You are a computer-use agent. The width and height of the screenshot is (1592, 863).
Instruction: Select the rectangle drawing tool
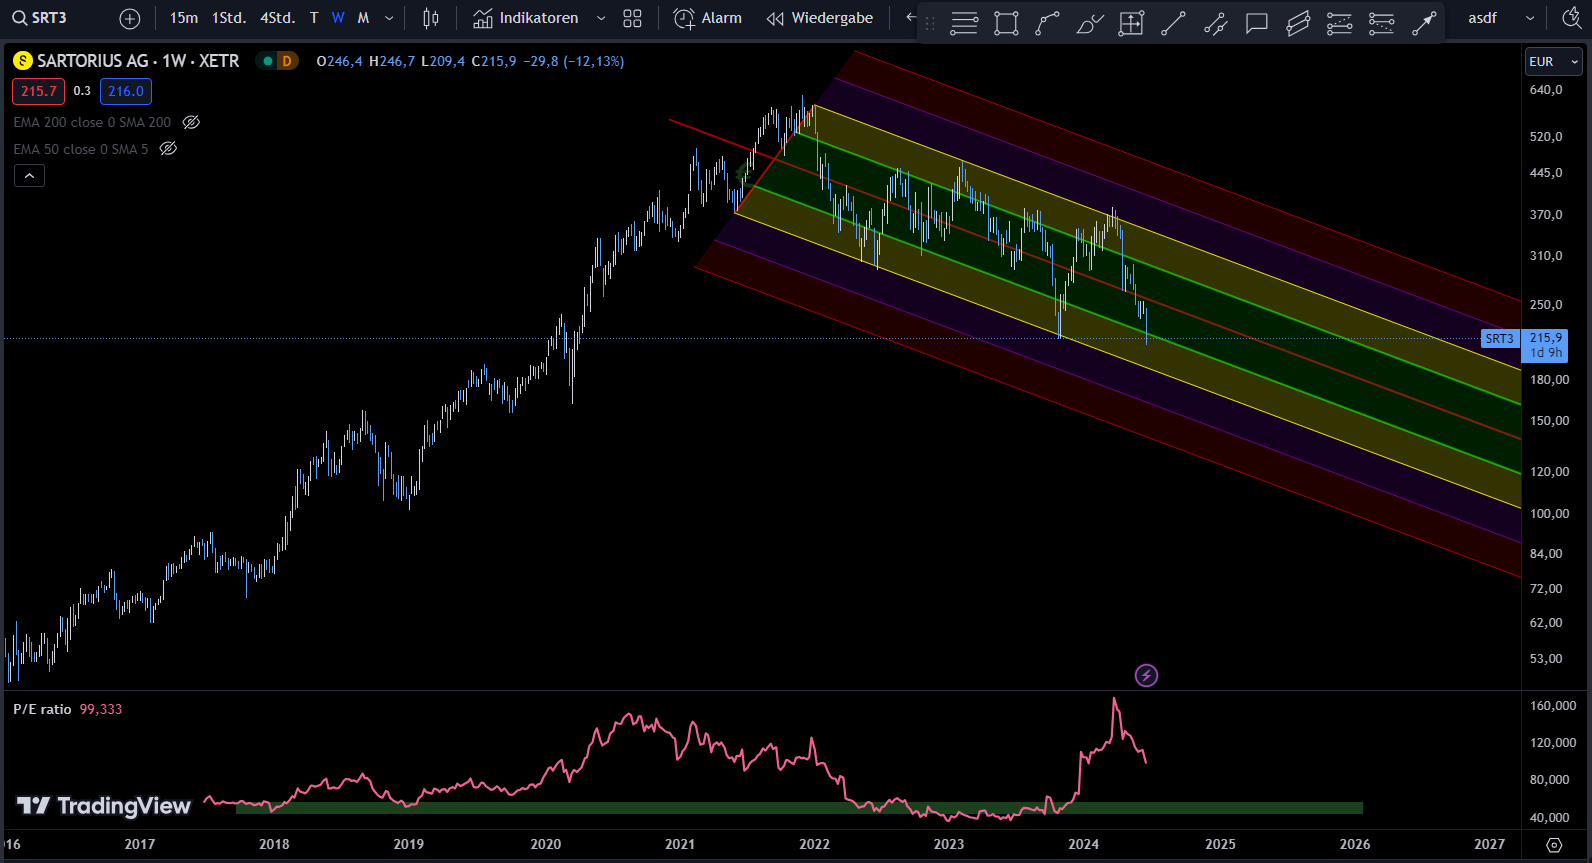point(1006,23)
